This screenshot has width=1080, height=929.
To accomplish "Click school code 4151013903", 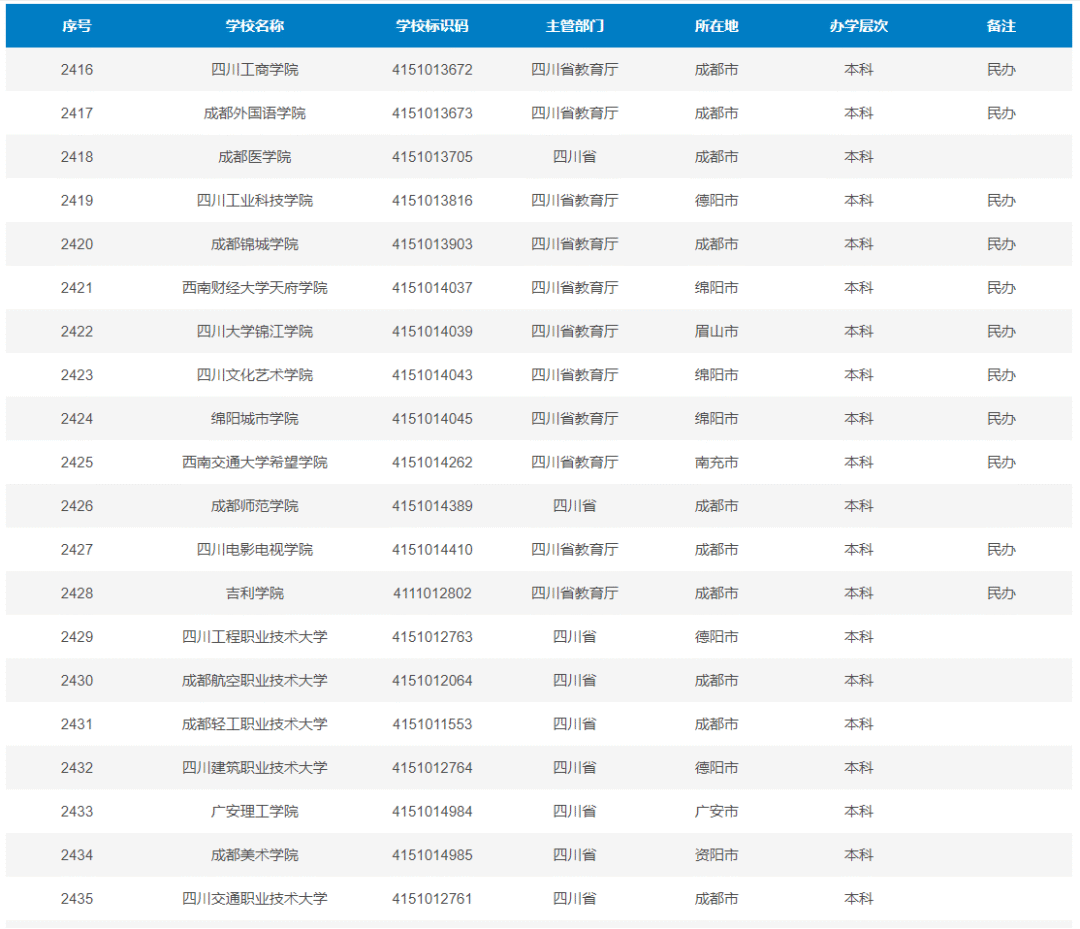I will point(433,244).
